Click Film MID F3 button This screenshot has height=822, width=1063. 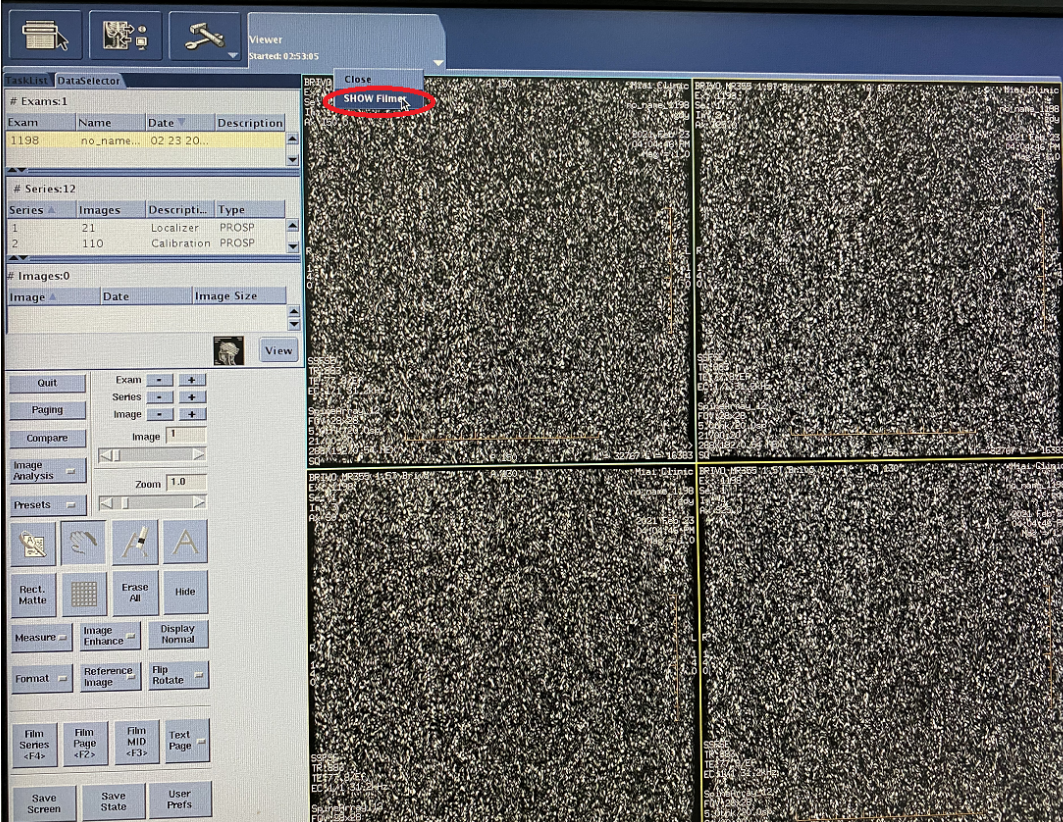click(x=136, y=741)
